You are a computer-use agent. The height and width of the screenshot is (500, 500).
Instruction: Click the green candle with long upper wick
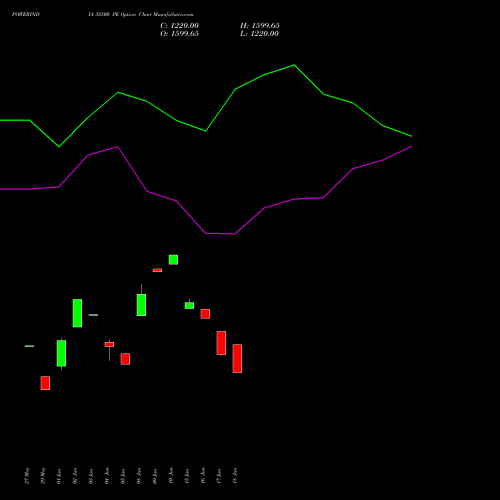pos(141,305)
